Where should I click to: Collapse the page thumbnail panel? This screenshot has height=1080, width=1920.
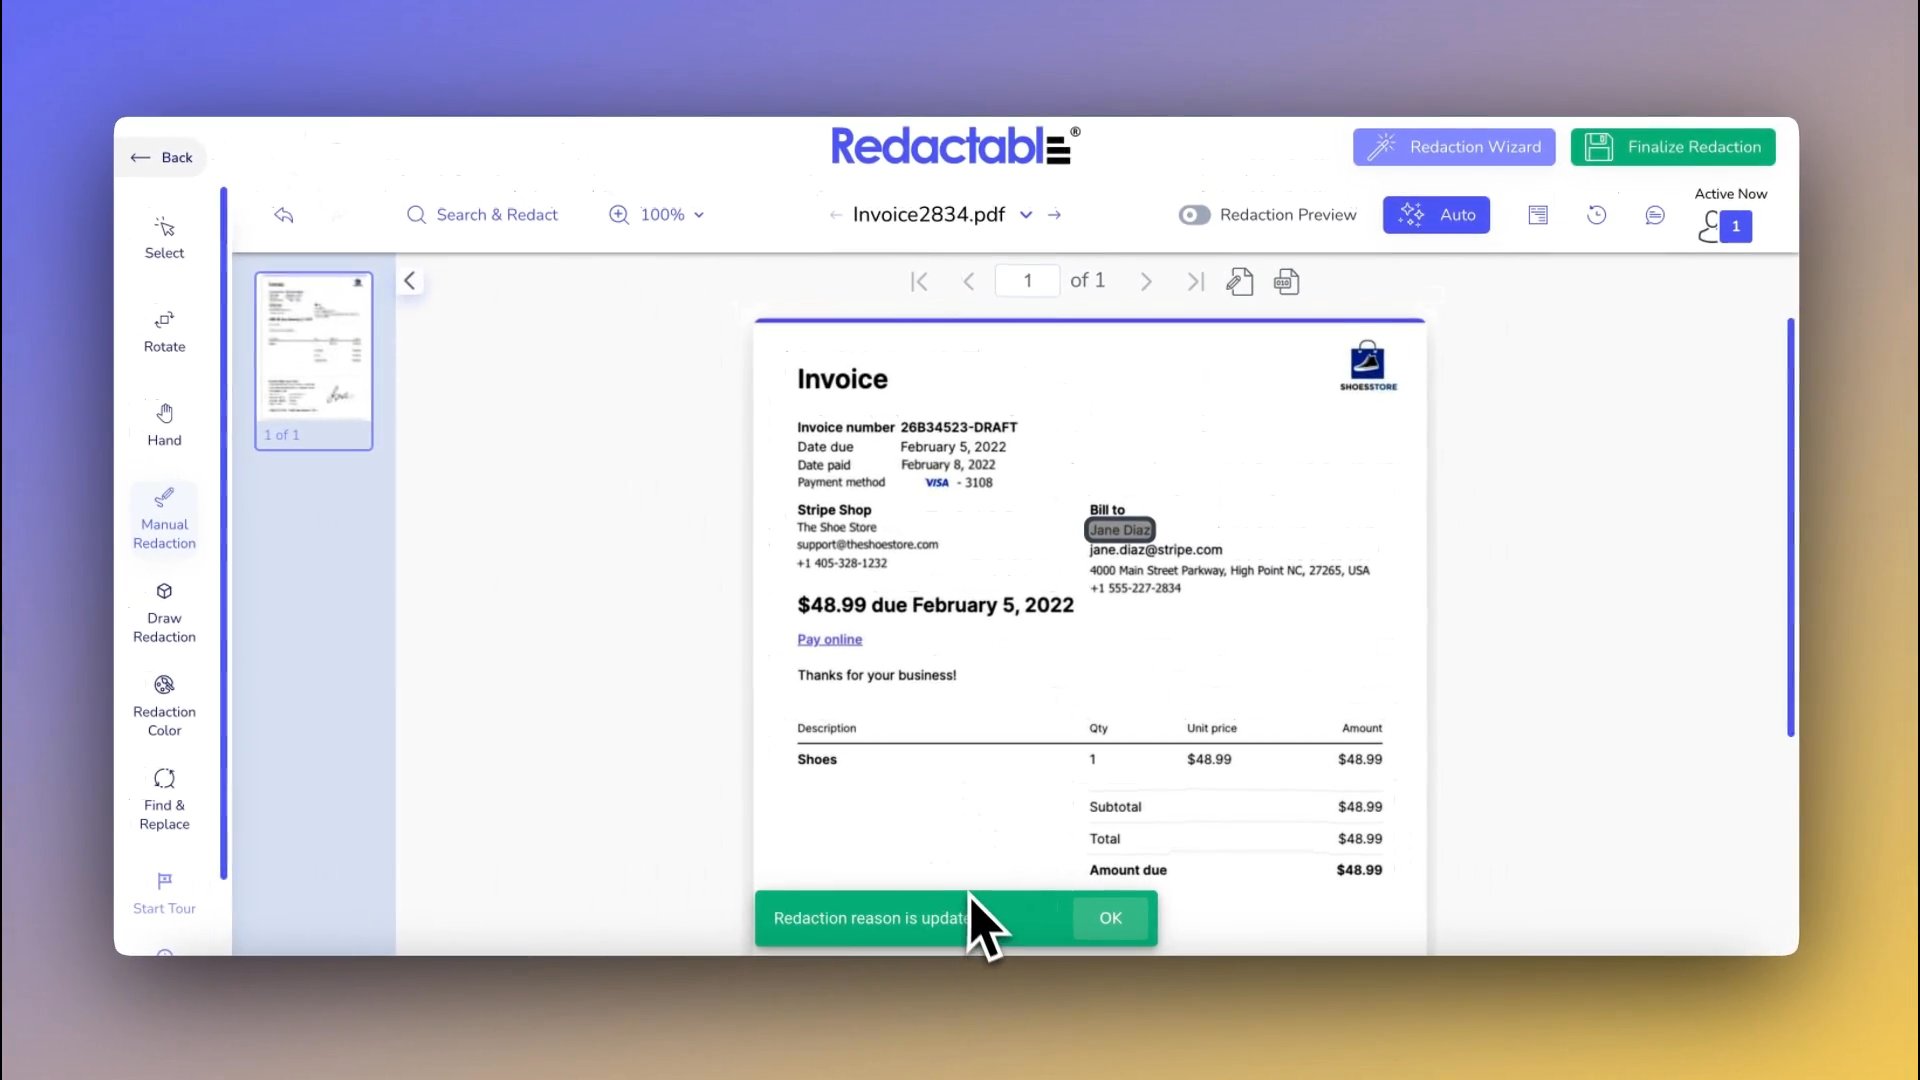[x=409, y=281]
